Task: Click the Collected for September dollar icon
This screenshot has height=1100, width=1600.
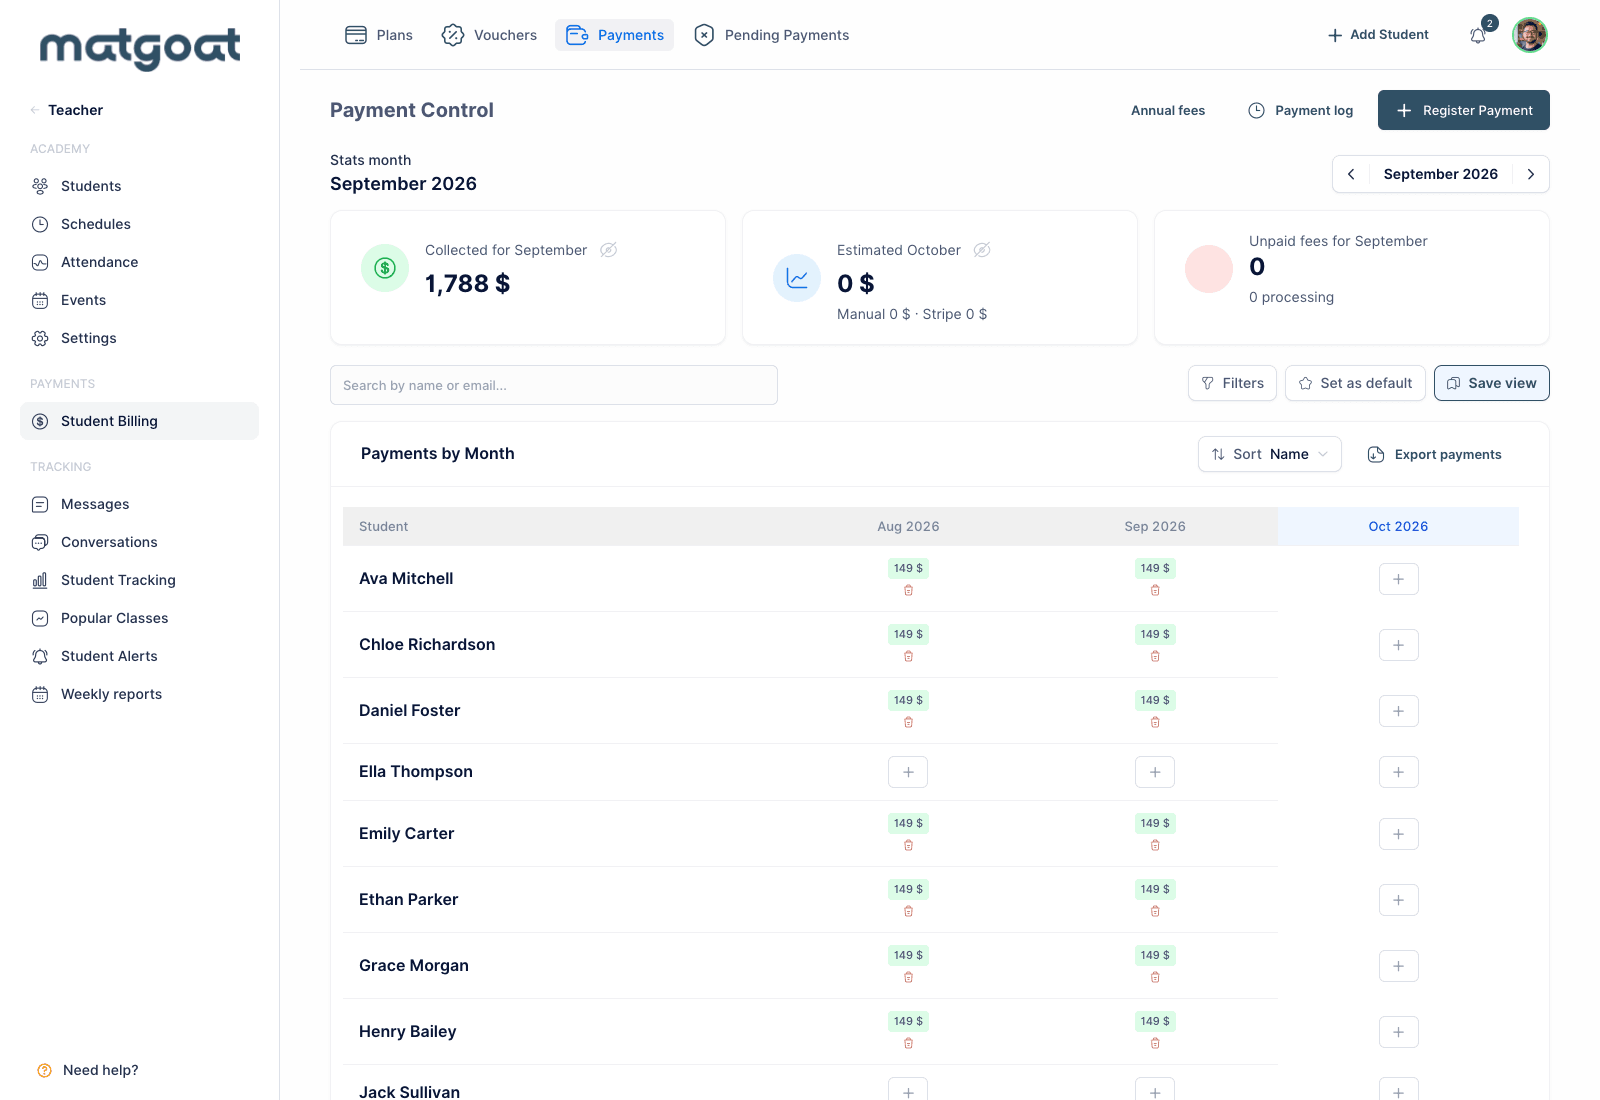Action: click(385, 268)
